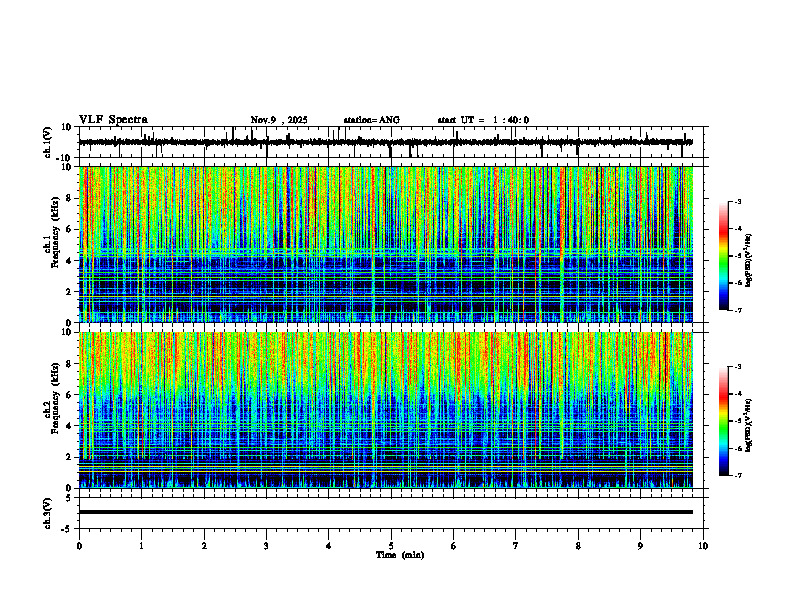The image size is (792, 612).
Task: Click the time axis tick label '10'
Action: pyautogui.click(x=703, y=546)
